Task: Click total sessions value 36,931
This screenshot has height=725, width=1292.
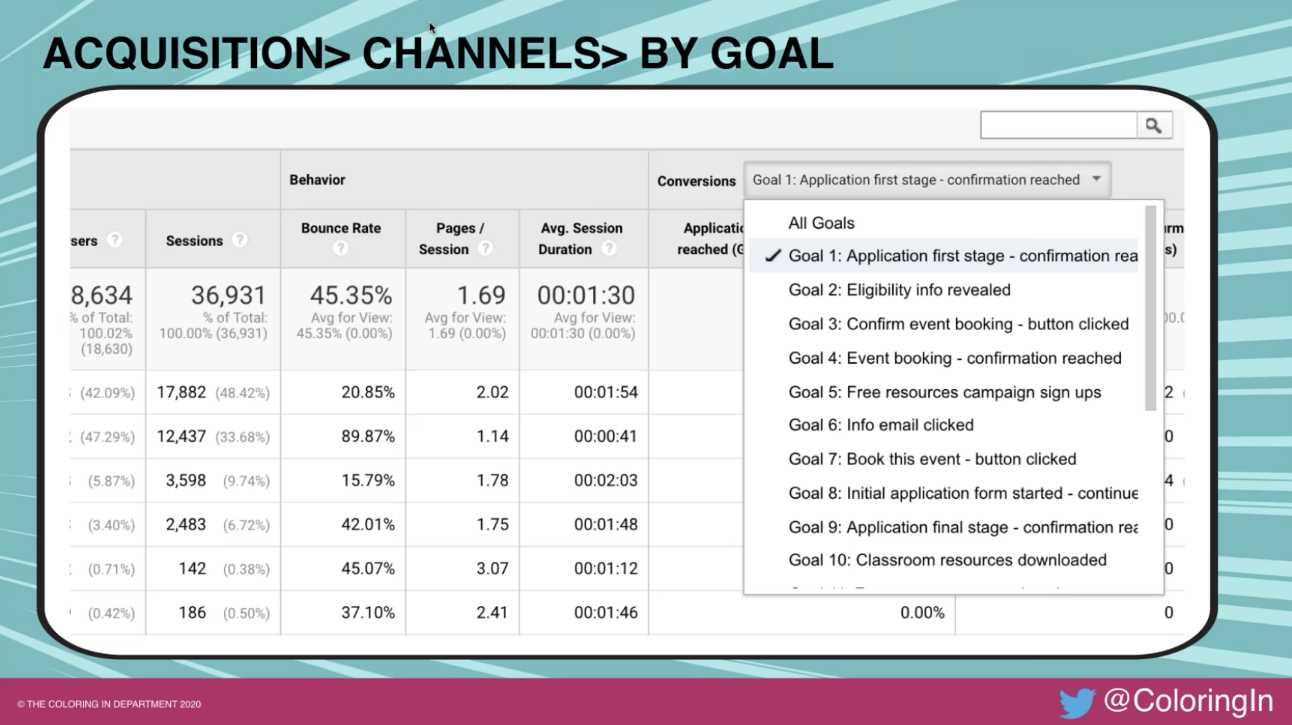Action: coord(229,296)
